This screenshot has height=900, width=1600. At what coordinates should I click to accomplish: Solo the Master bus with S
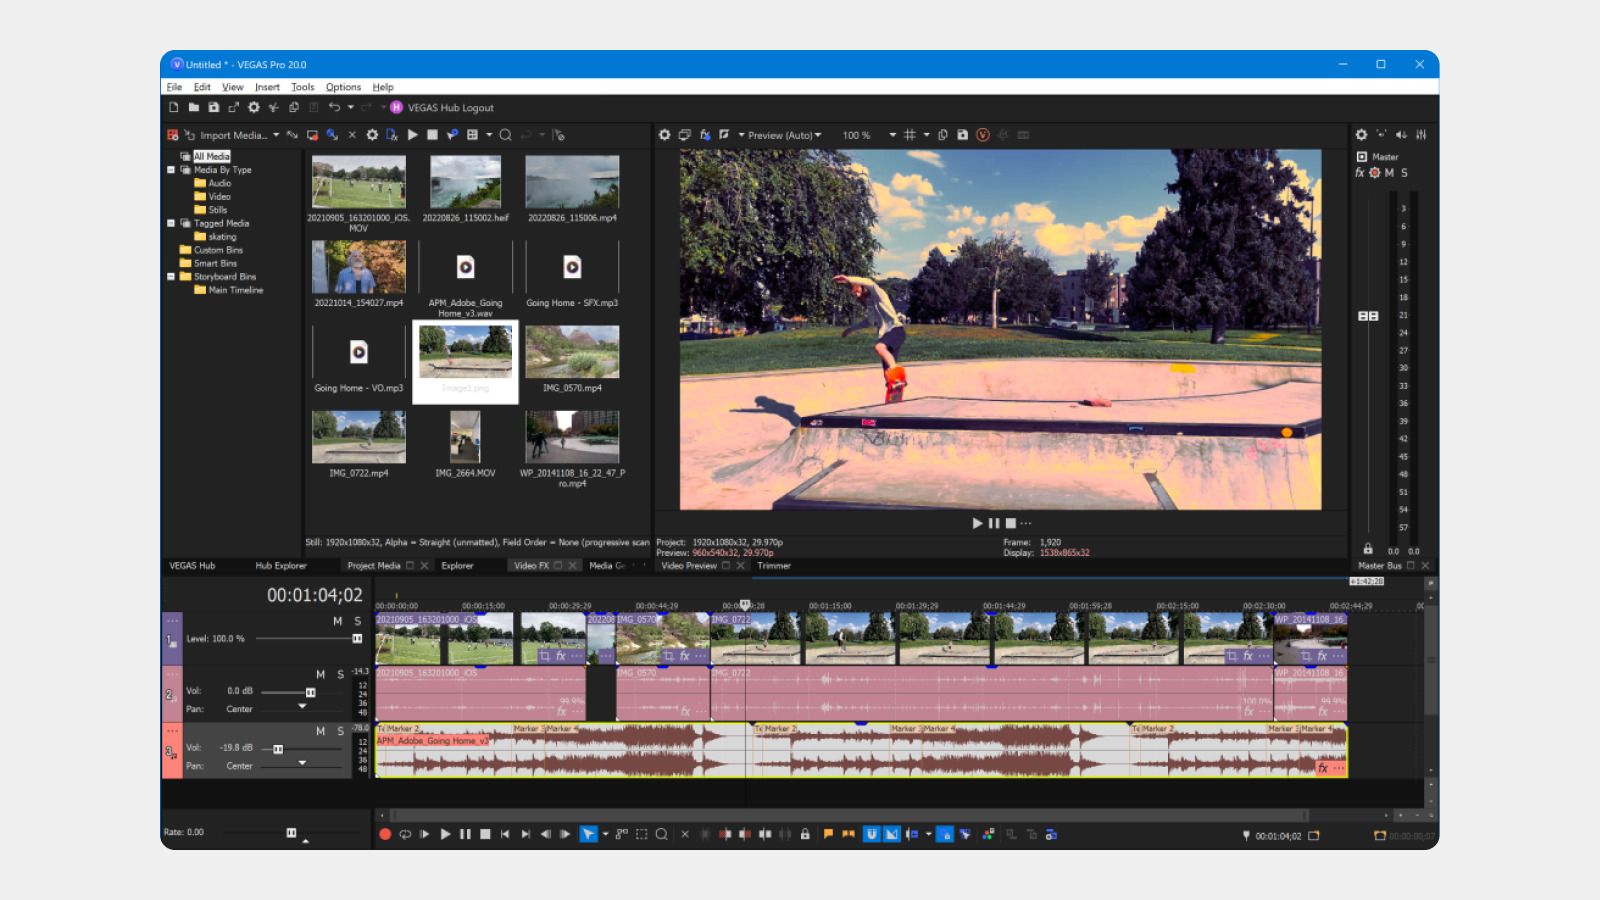[x=1404, y=173]
